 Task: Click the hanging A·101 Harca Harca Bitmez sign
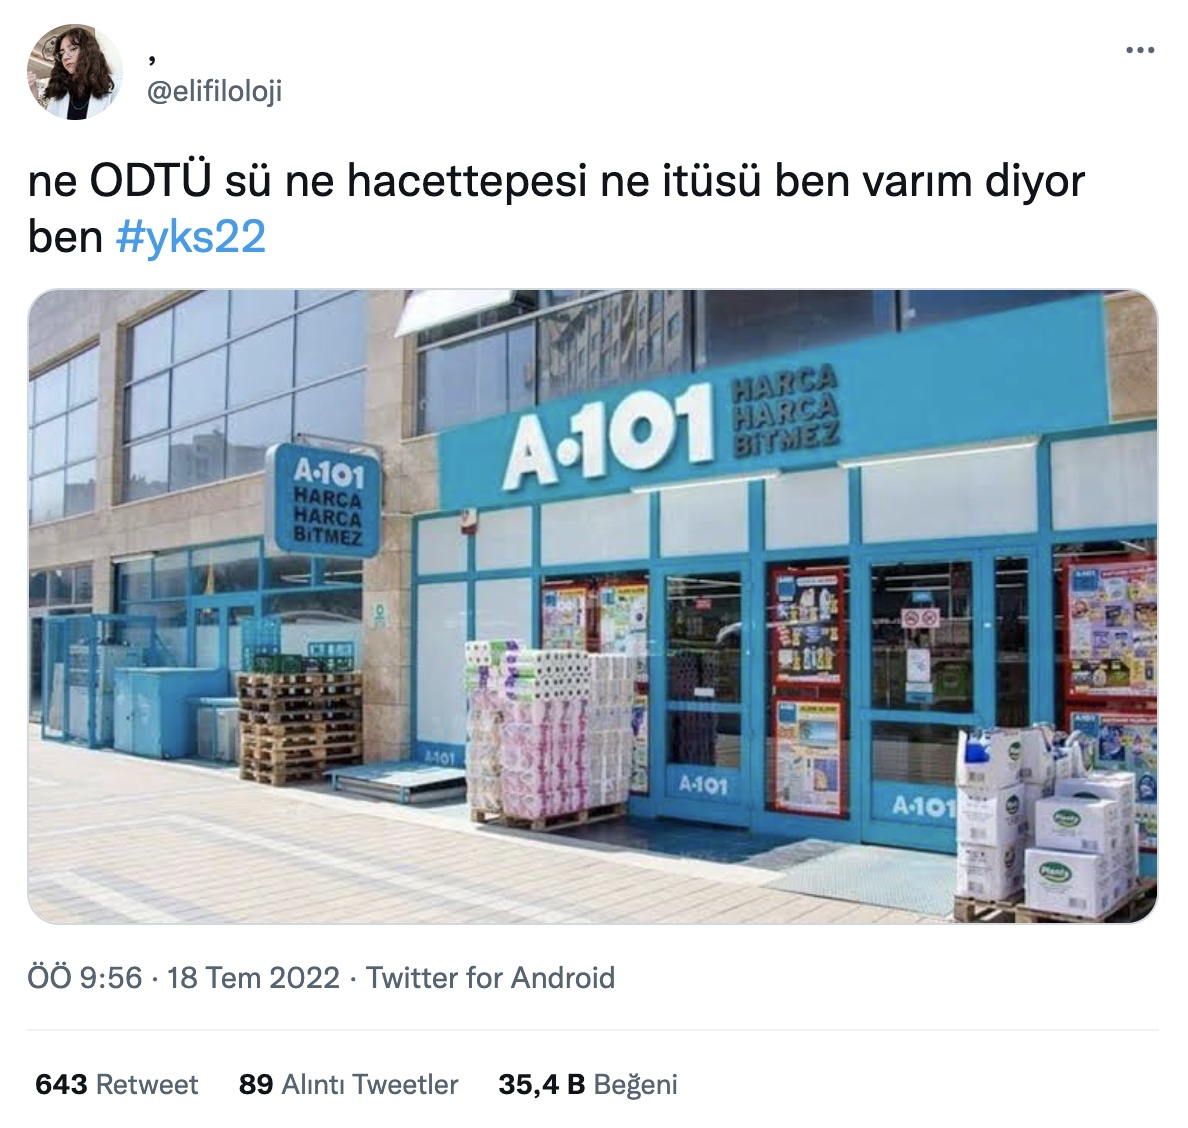(x=324, y=500)
